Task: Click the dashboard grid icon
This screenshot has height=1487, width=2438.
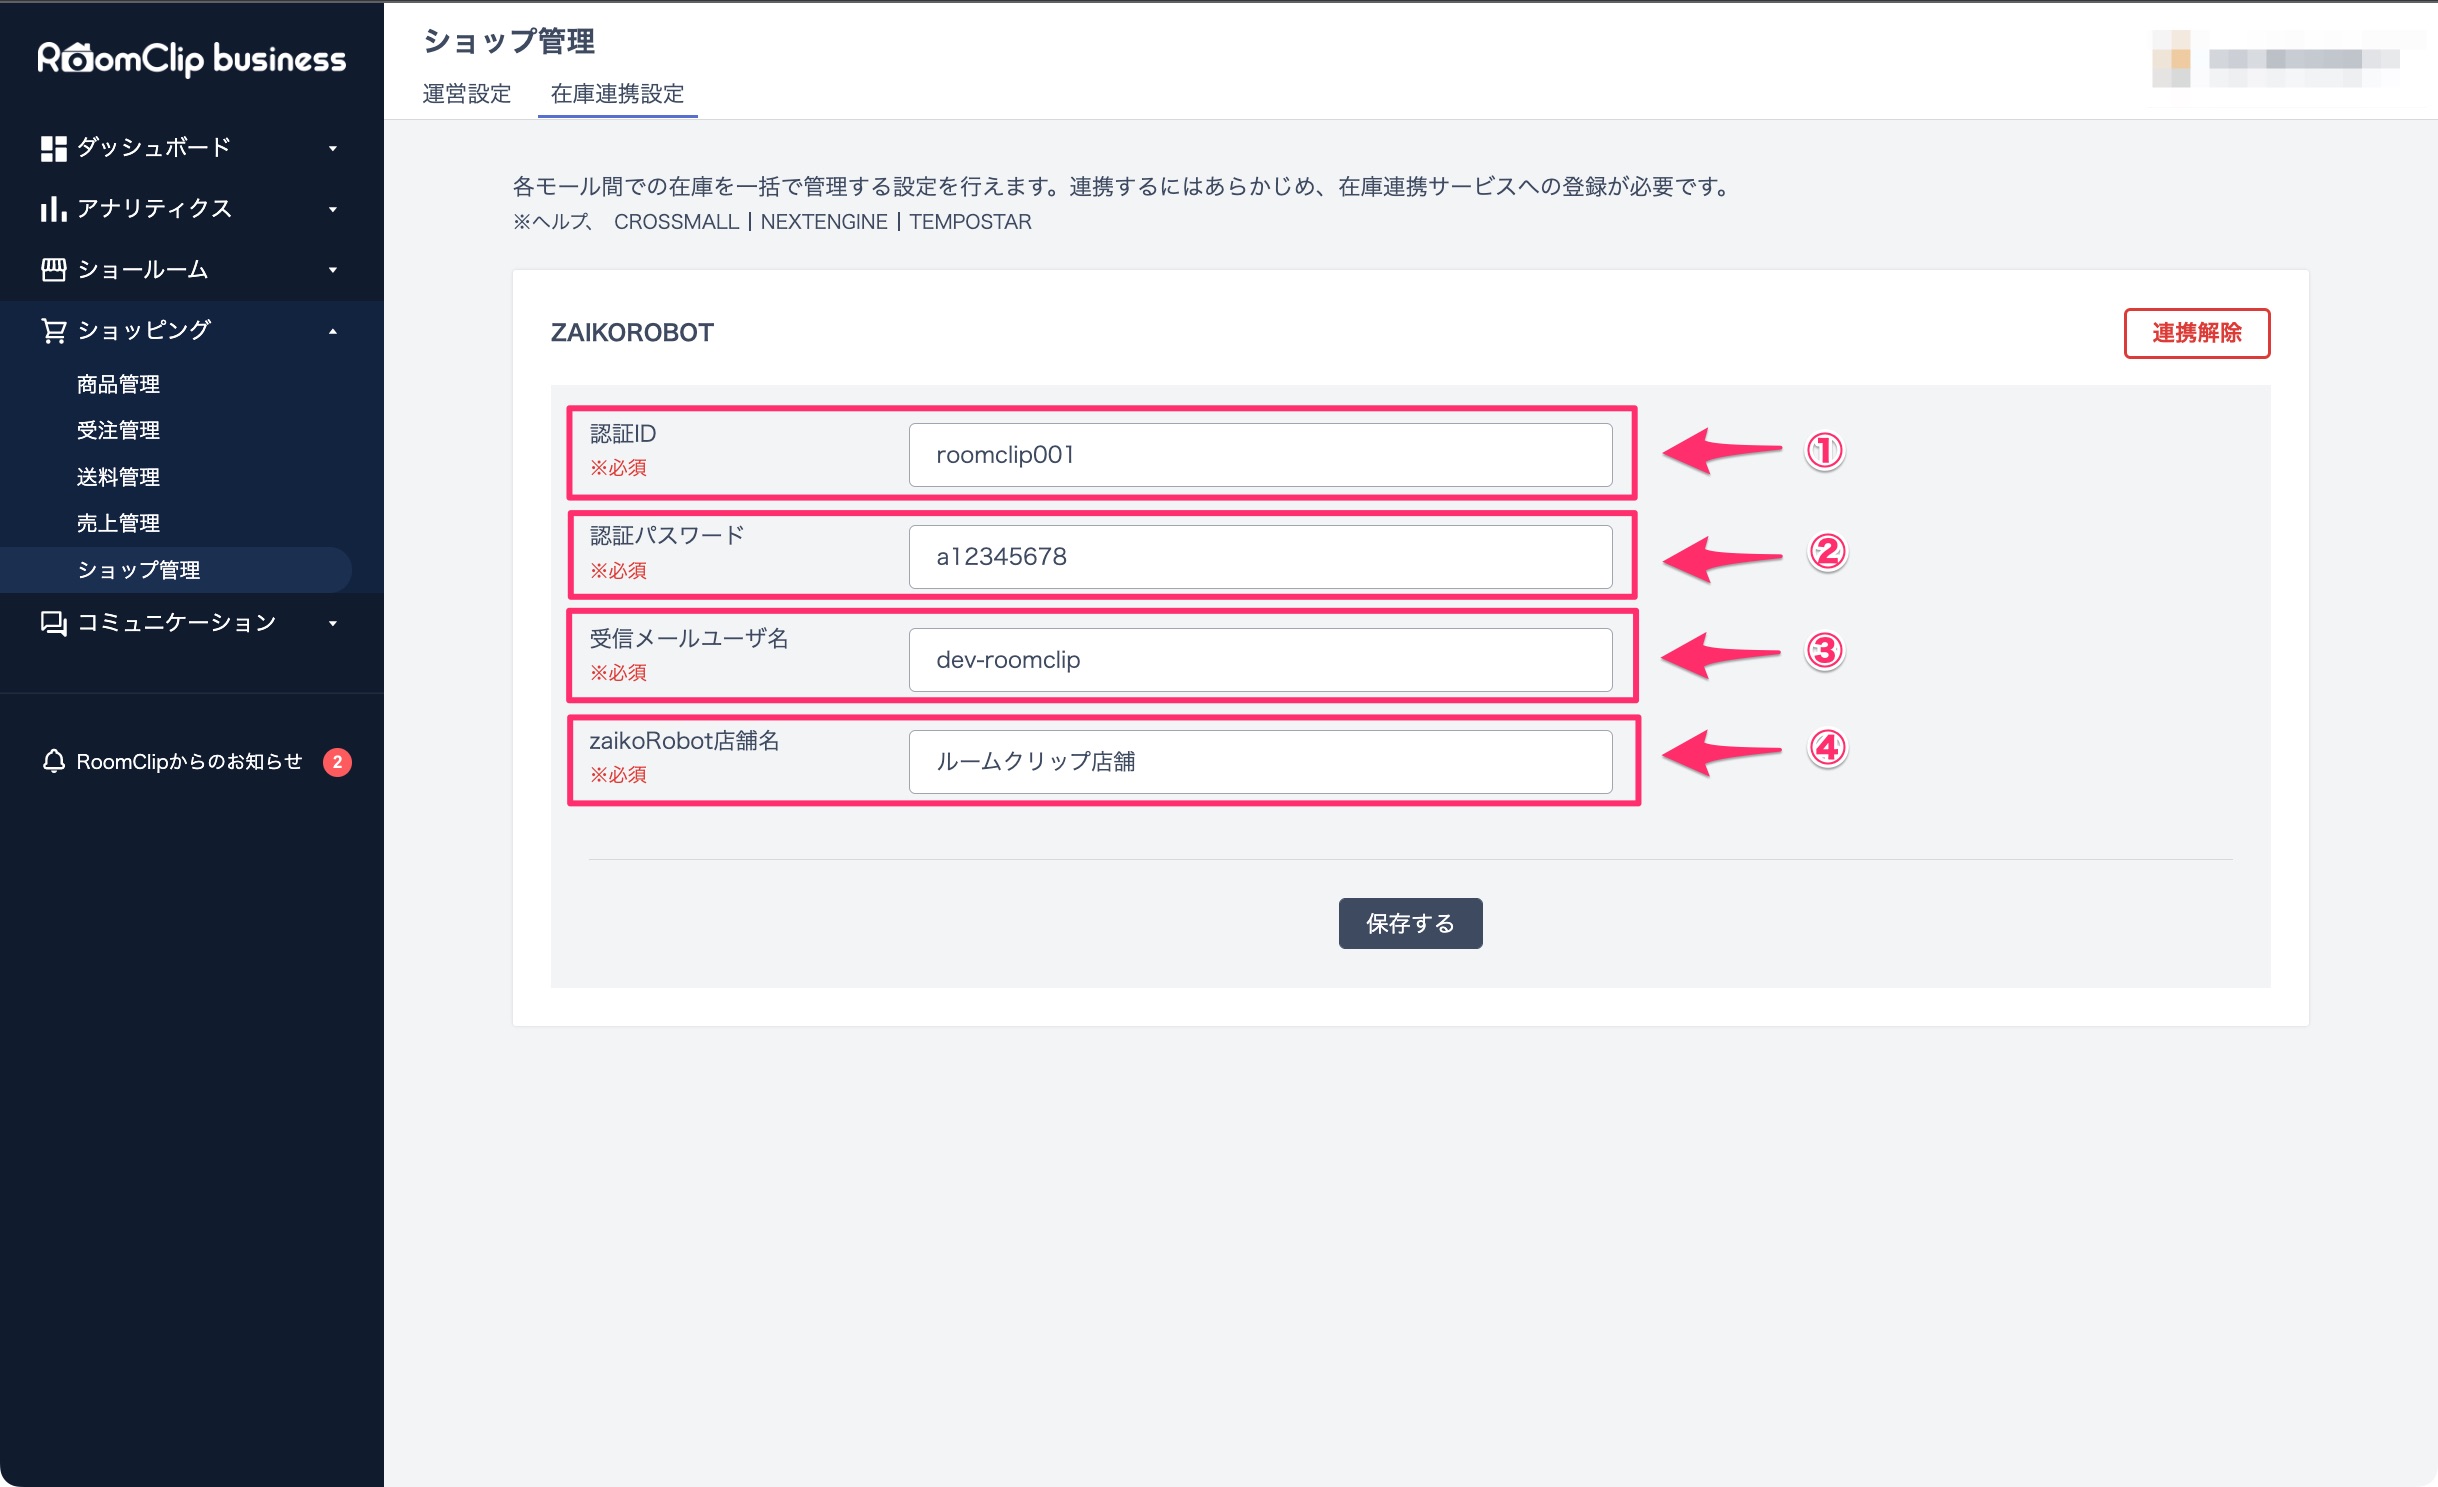Action: [x=53, y=148]
